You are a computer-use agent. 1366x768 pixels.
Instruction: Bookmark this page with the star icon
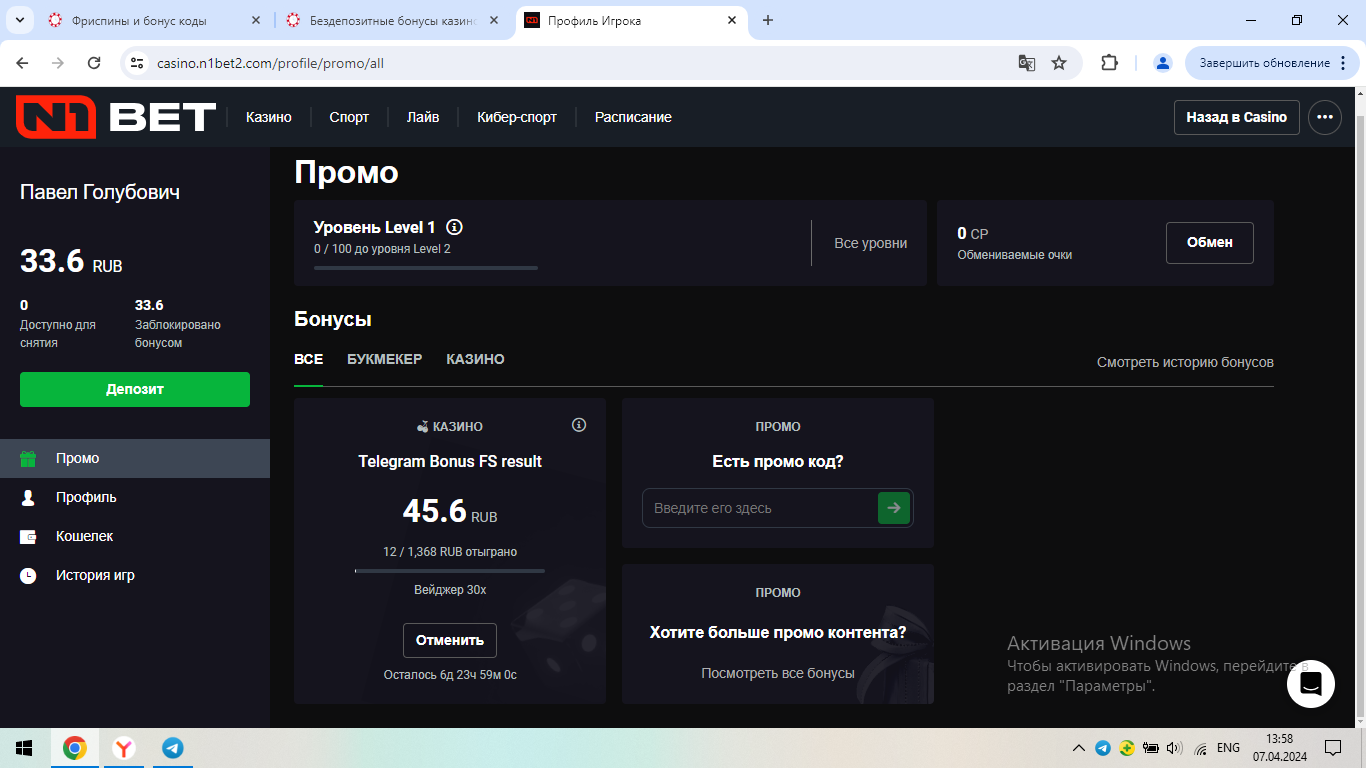click(1059, 63)
